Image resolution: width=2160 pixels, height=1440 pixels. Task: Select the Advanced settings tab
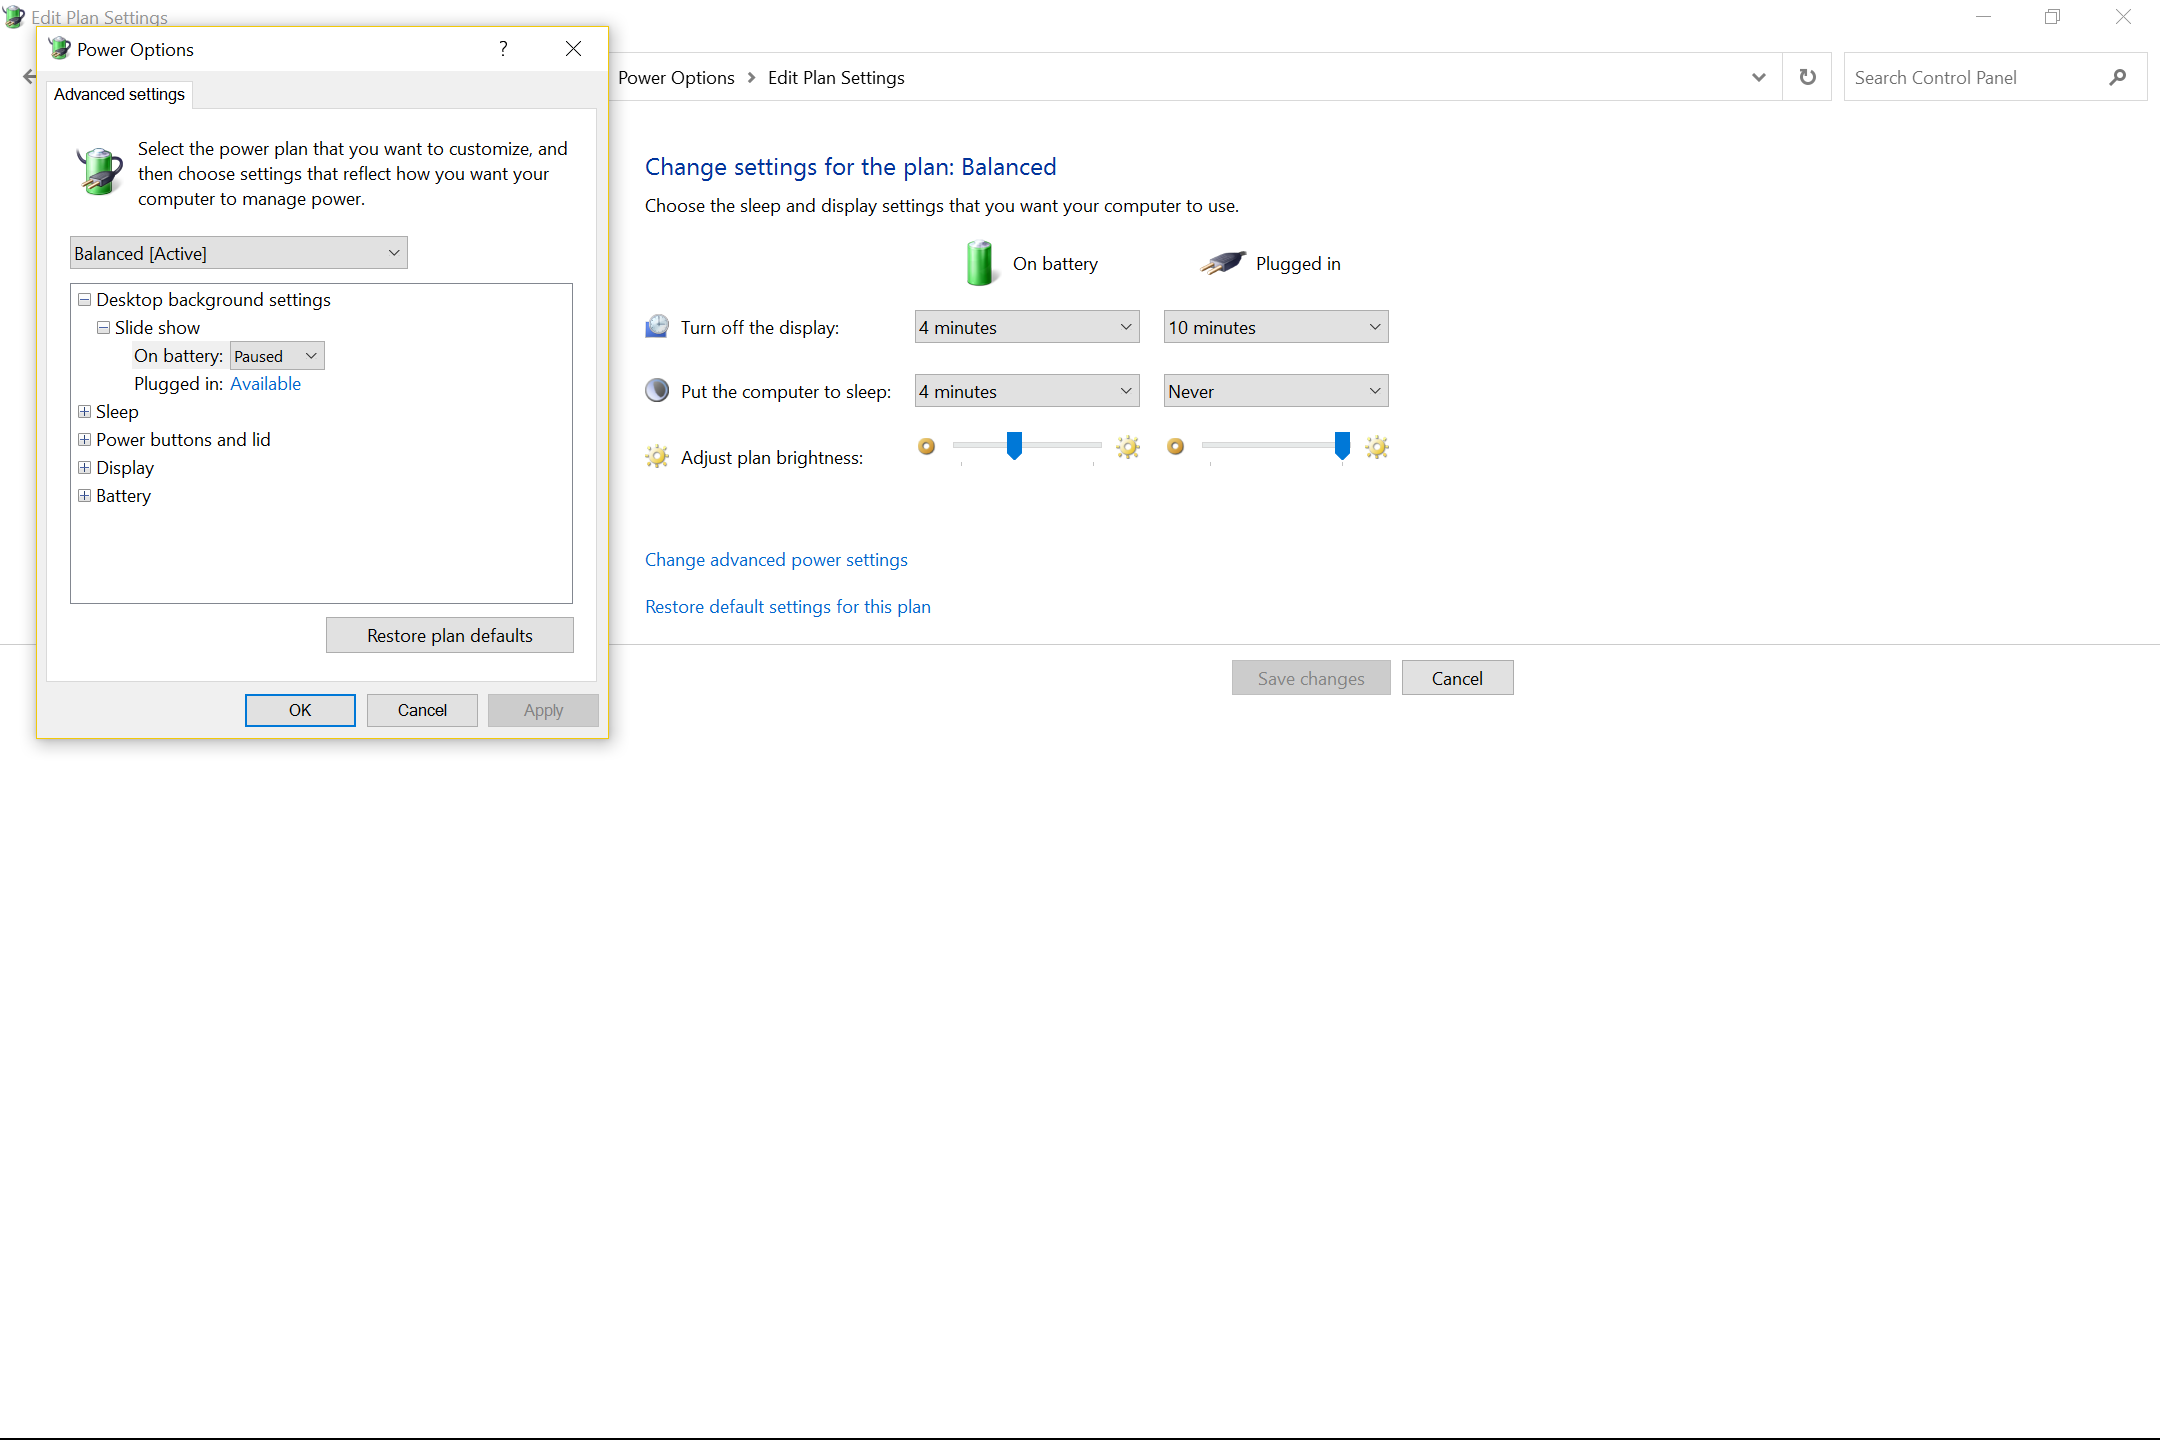click(119, 94)
